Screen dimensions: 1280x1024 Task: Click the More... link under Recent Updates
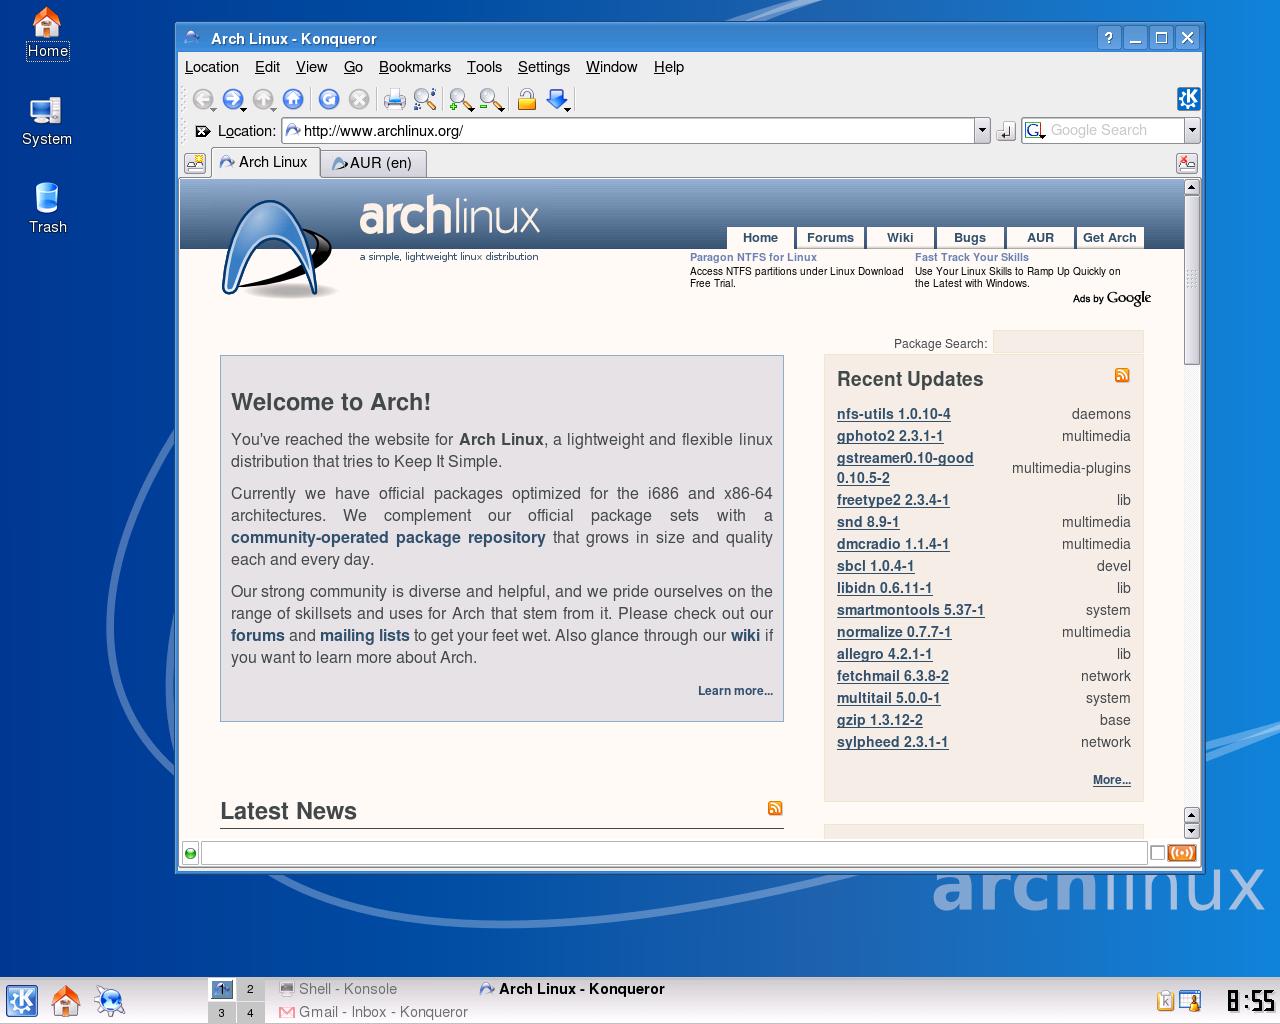(x=1112, y=780)
